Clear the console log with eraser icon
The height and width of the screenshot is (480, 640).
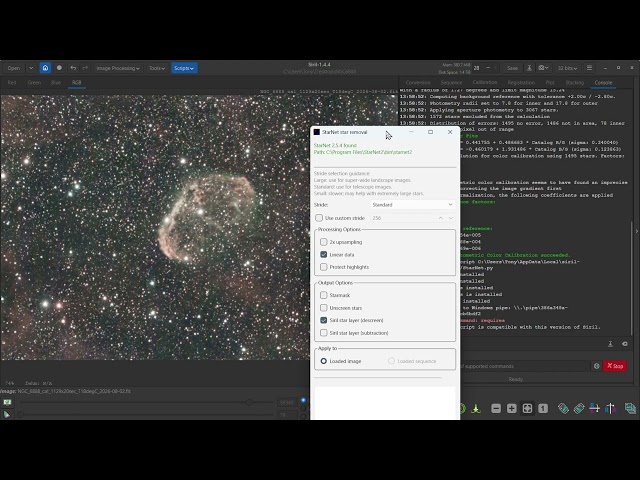point(624,344)
